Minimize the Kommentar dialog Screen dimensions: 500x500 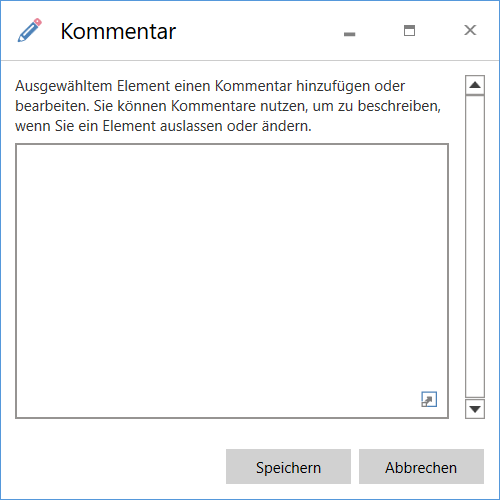349,34
